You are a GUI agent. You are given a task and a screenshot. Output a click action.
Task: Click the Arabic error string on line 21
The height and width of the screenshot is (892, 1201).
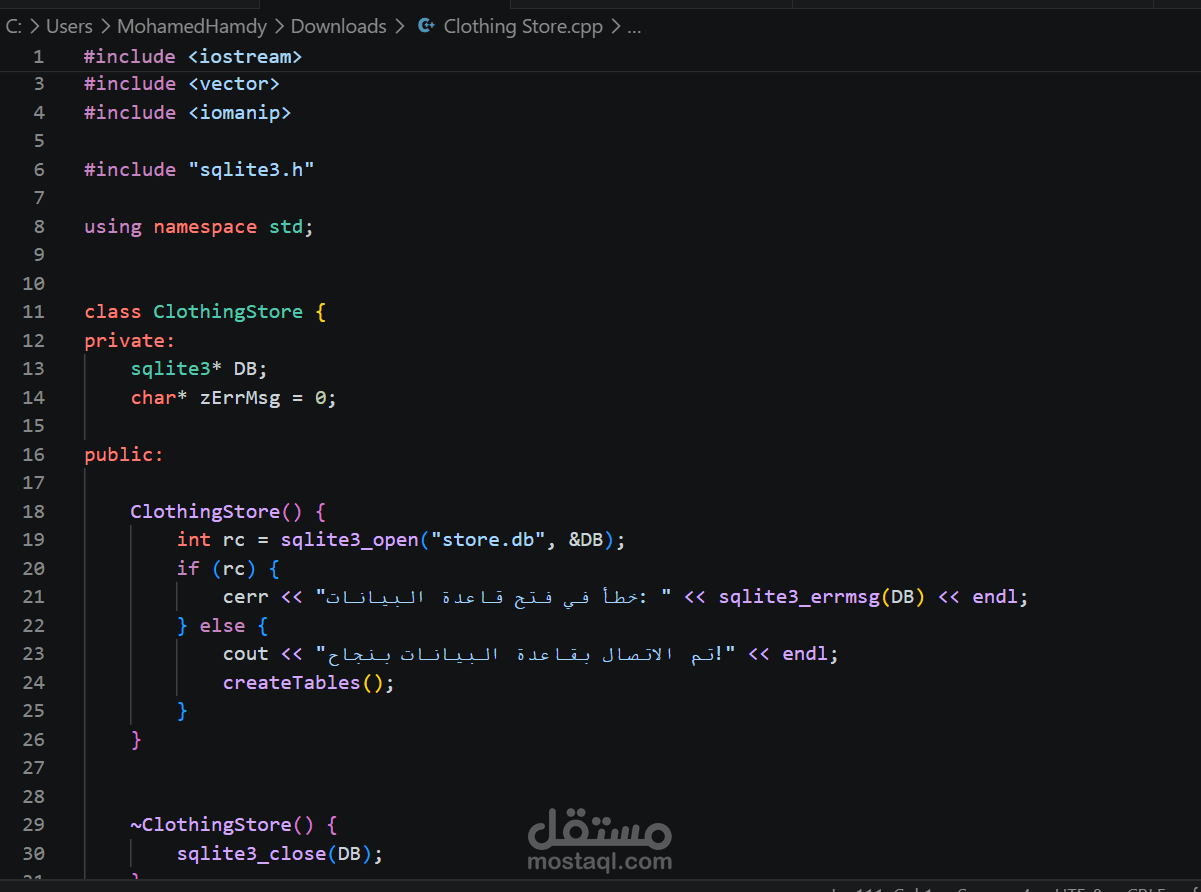point(494,597)
